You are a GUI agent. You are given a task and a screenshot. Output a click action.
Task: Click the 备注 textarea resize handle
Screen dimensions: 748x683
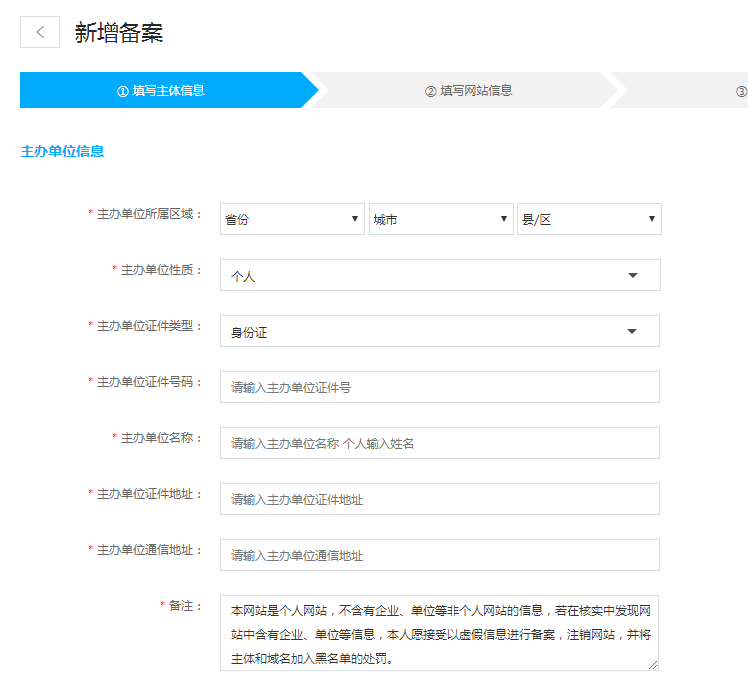pyautogui.click(x=653, y=664)
